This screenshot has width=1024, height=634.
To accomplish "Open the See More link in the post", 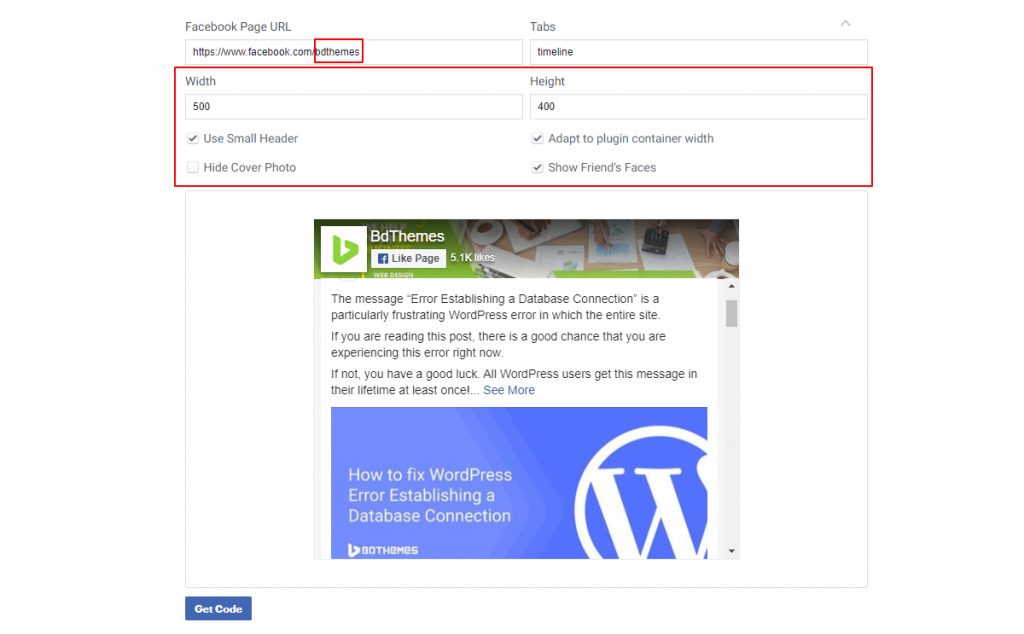I will click(508, 390).
